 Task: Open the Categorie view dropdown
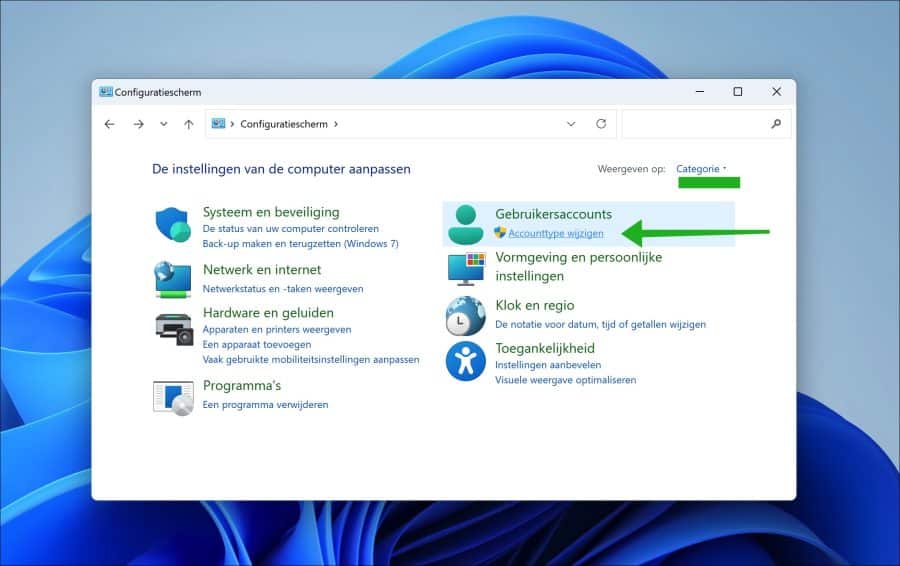tap(701, 169)
